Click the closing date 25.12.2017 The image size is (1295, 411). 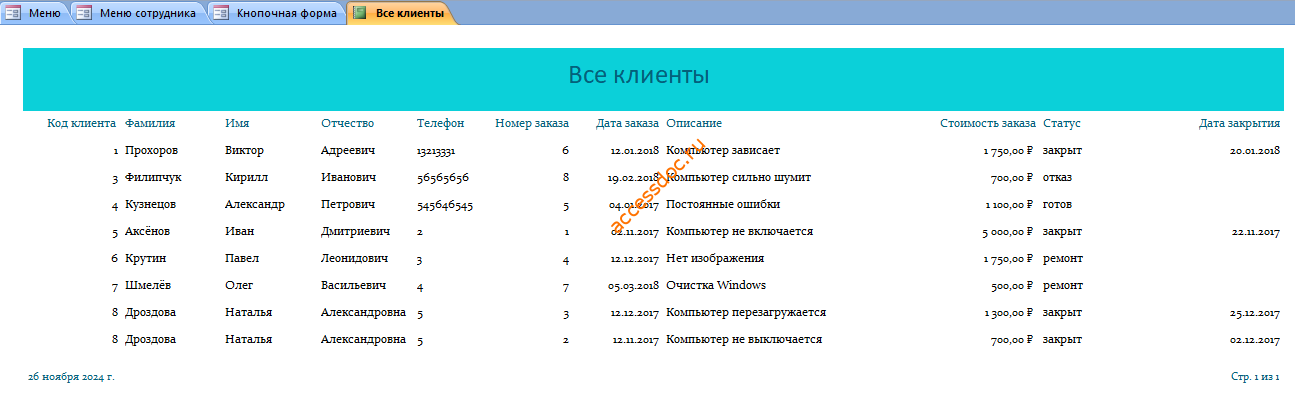click(1255, 312)
